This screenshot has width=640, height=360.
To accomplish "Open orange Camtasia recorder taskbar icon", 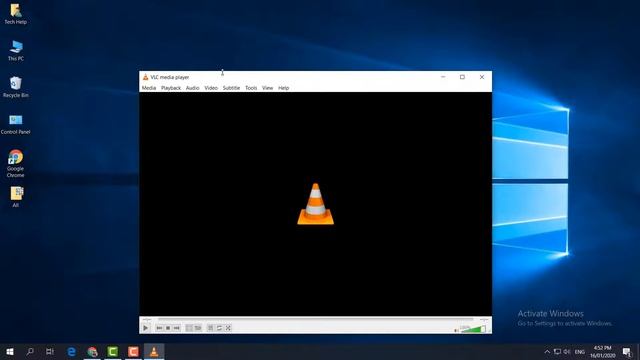I will 133,351.
